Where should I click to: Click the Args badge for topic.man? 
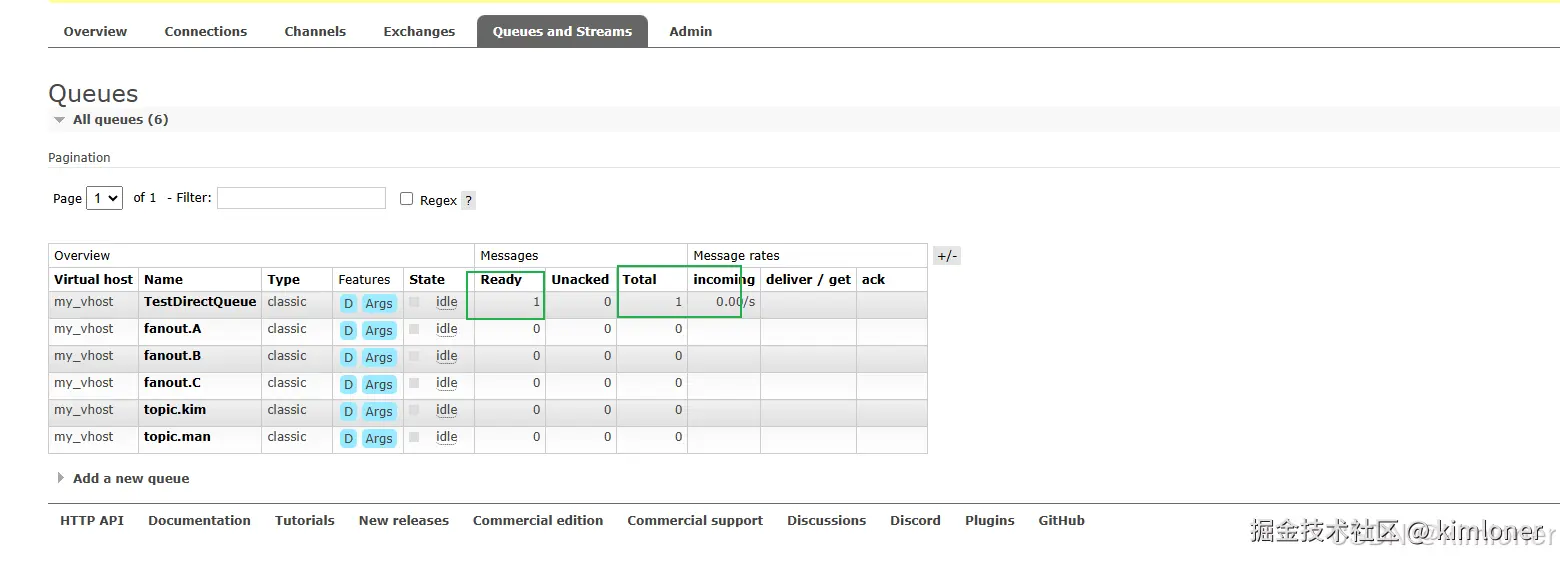point(379,438)
